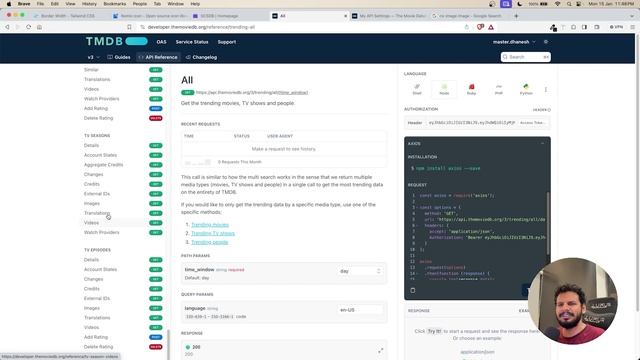Click the Header token input field

point(471,122)
